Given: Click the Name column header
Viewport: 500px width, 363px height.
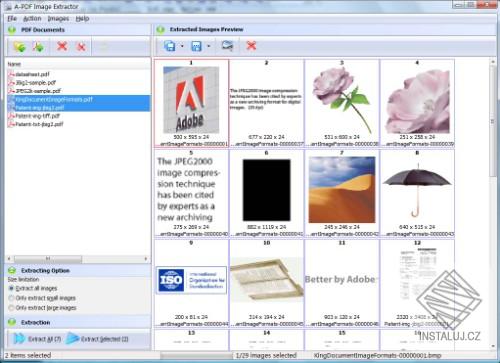Looking at the screenshot, I should (x=78, y=64).
